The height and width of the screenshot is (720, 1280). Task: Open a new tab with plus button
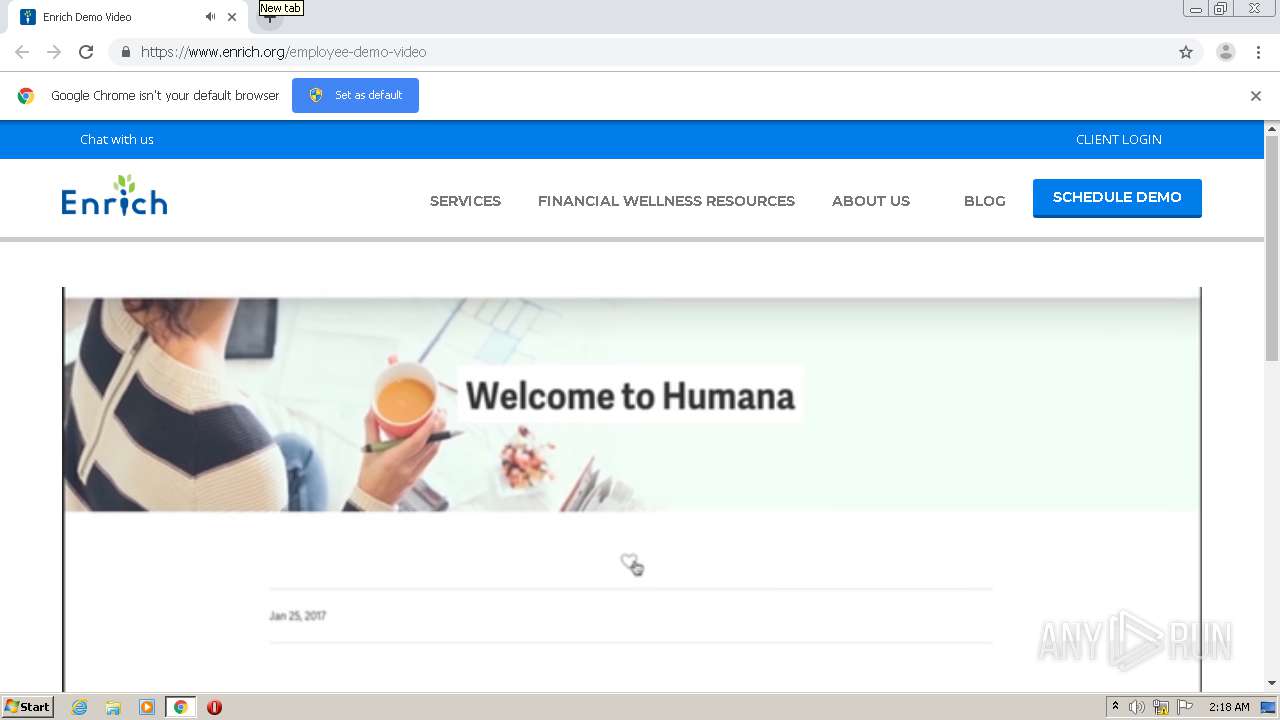click(x=269, y=17)
